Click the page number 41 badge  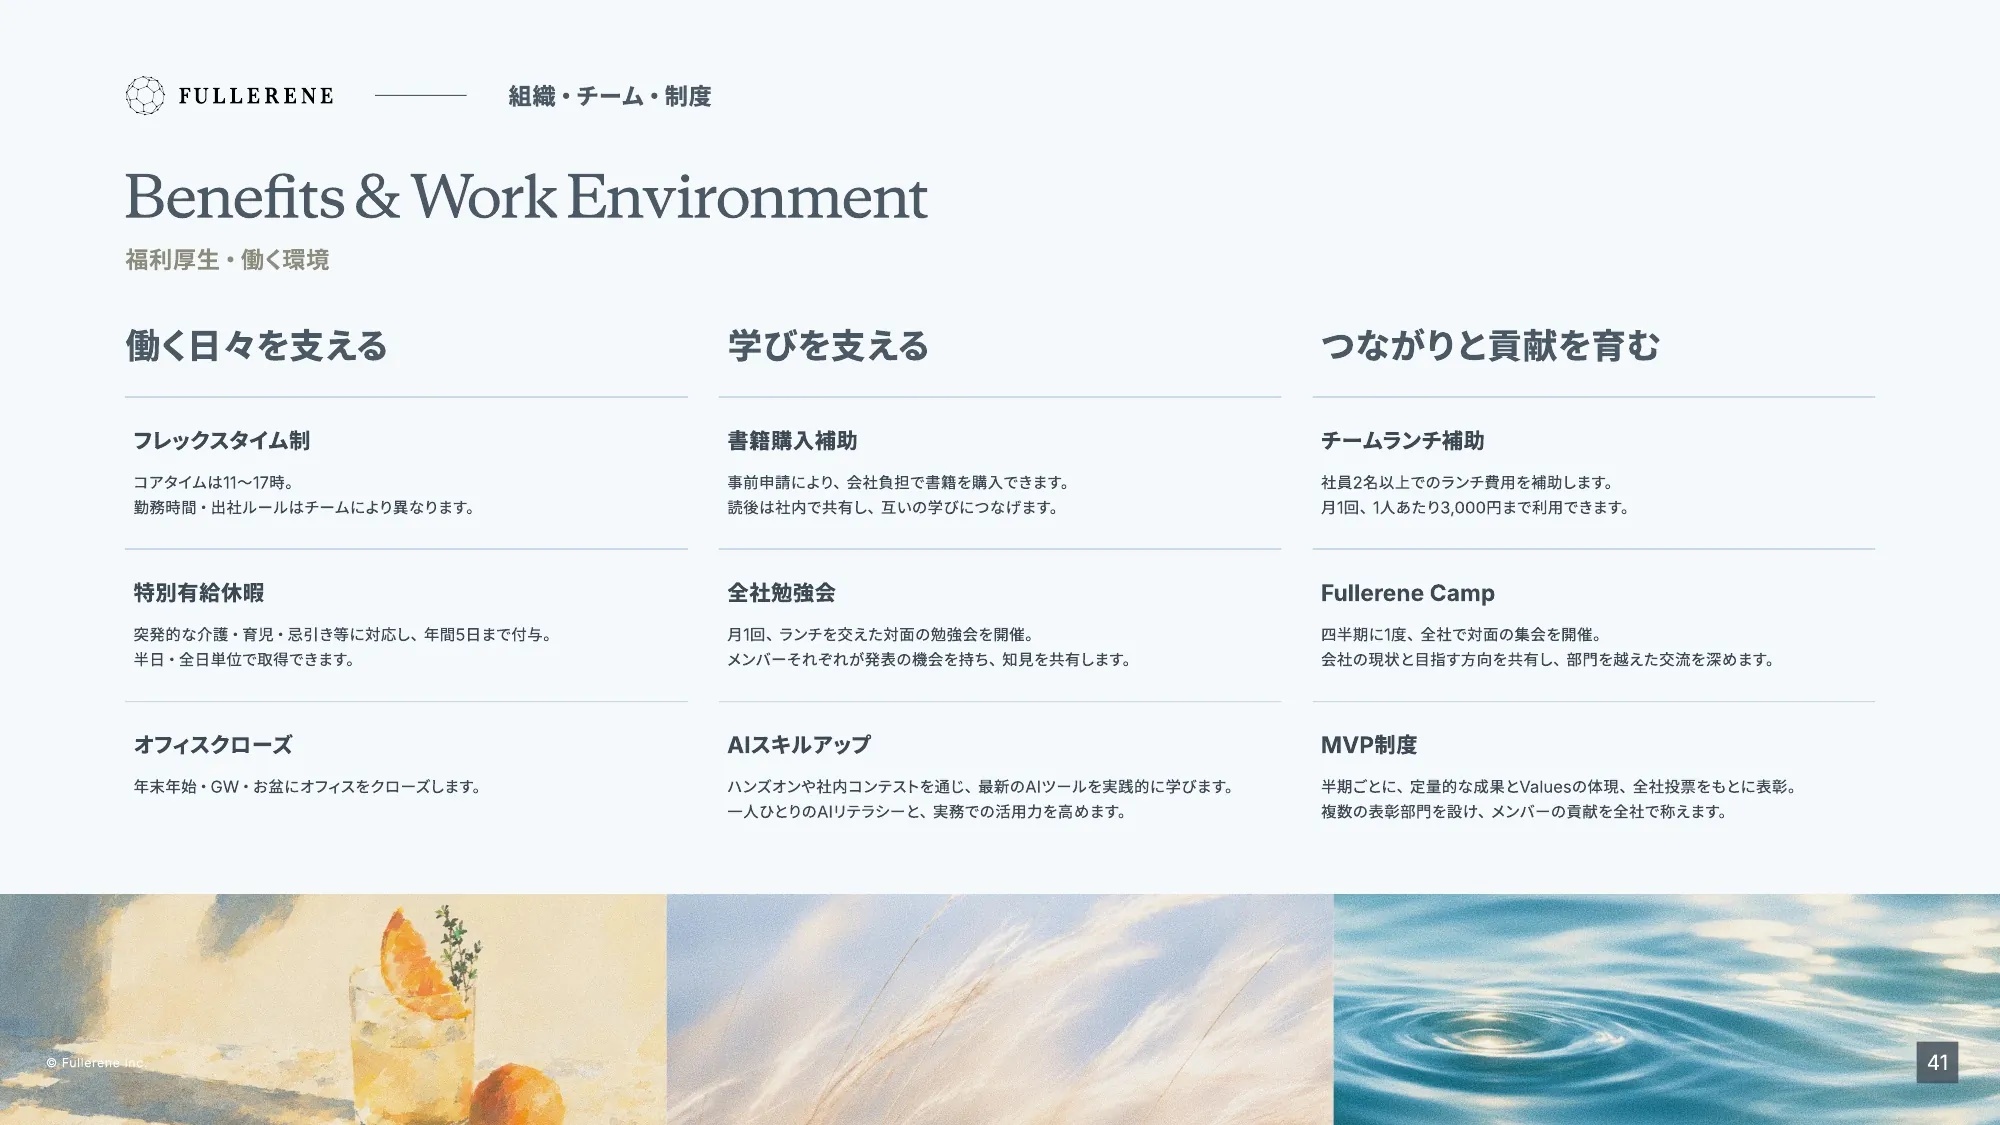[1937, 1062]
